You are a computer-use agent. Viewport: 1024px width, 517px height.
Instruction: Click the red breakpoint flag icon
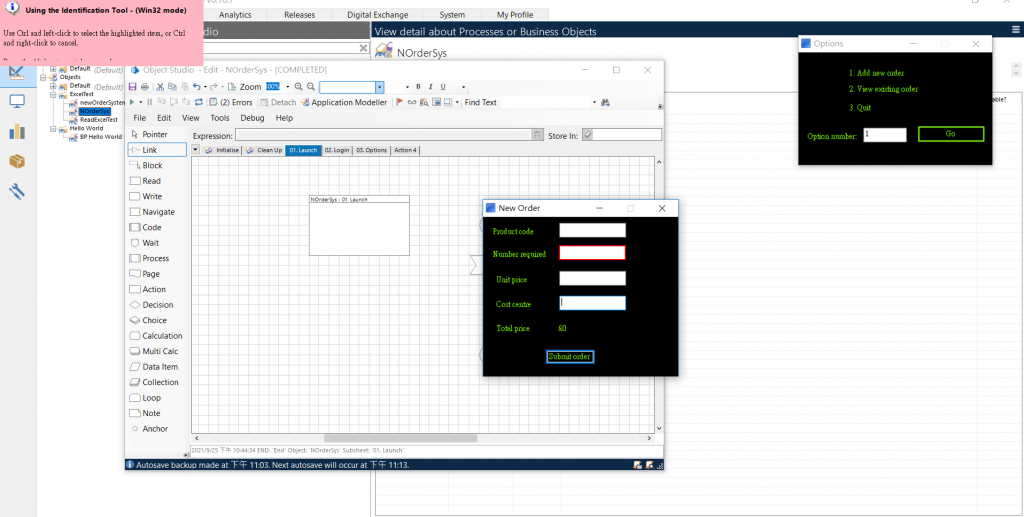[400, 102]
